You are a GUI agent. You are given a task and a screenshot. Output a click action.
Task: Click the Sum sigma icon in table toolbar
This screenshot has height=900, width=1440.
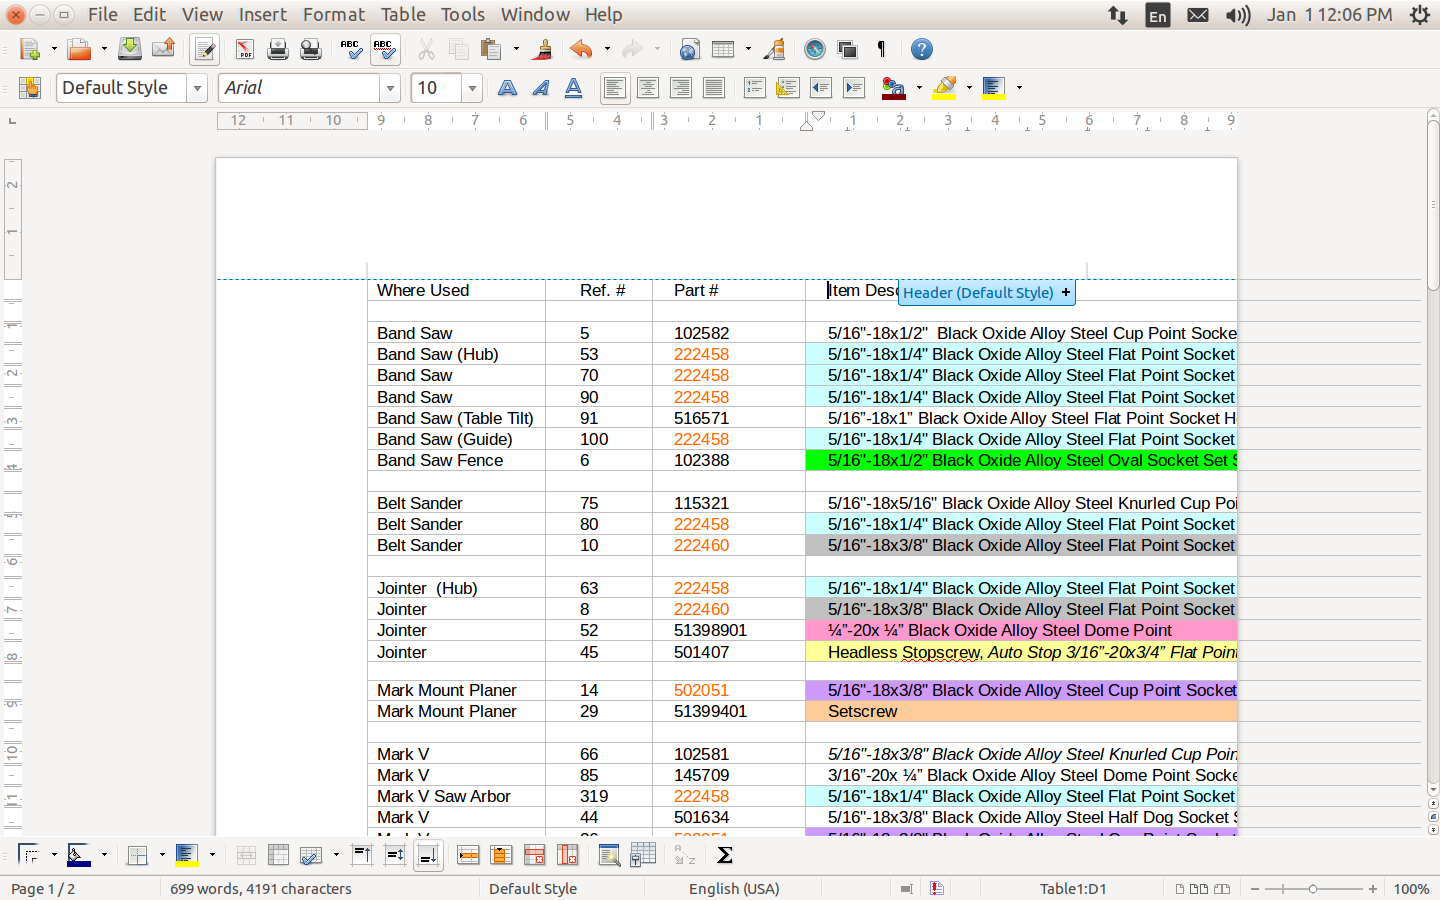725,855
